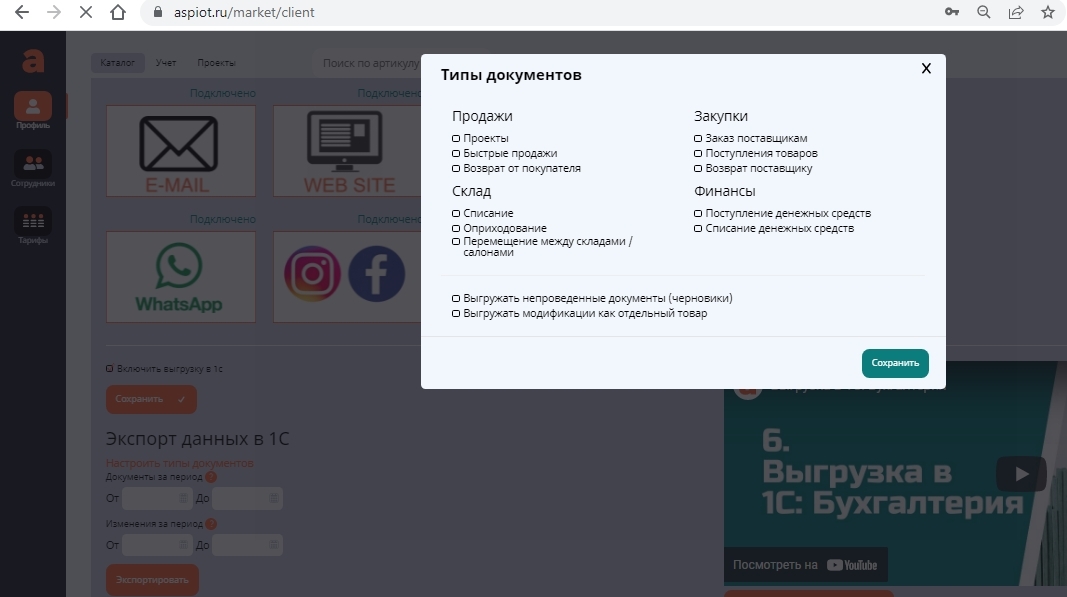Click Подключено label above WhatsApp tile
1067x597 pixels.
click(x=223, y=219)
